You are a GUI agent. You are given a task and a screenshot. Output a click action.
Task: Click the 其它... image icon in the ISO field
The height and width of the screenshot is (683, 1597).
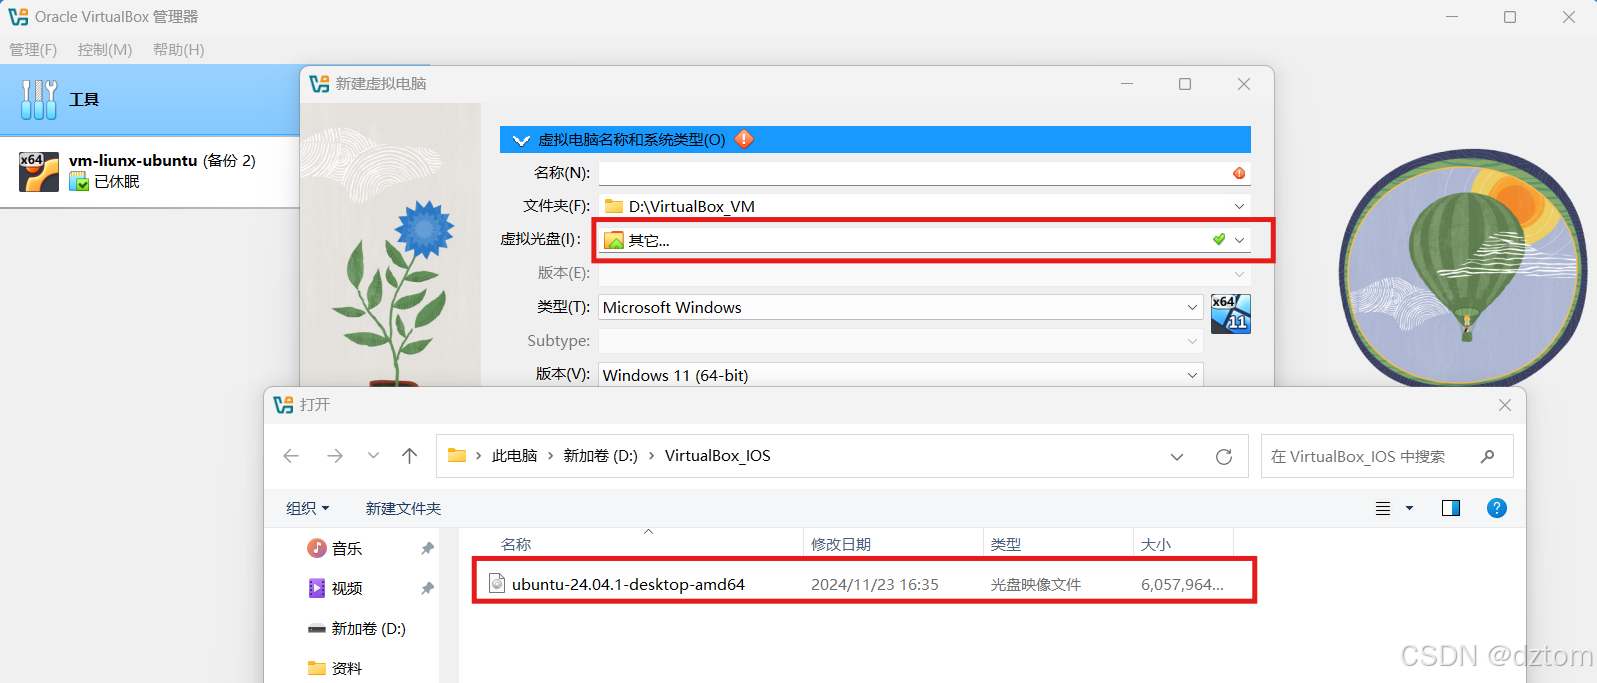point(614,240)
